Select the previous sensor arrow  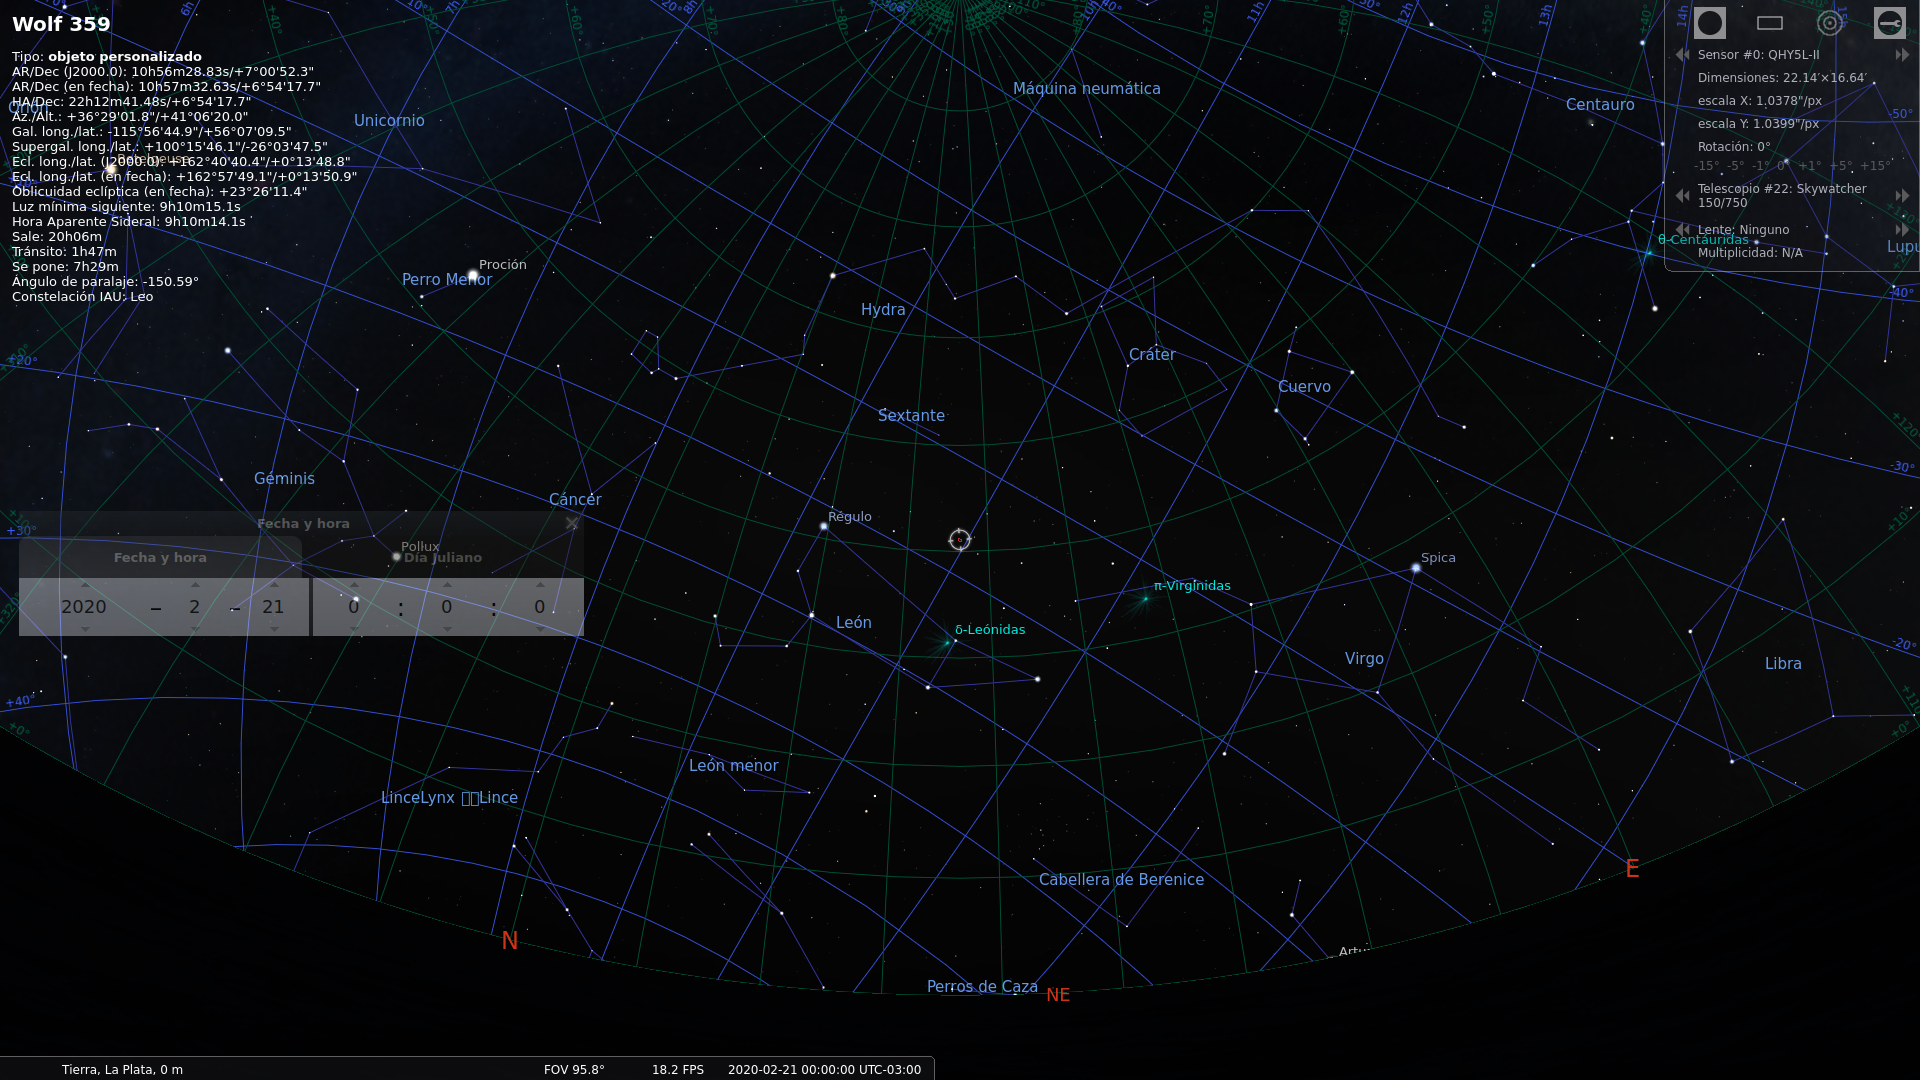1682,55
